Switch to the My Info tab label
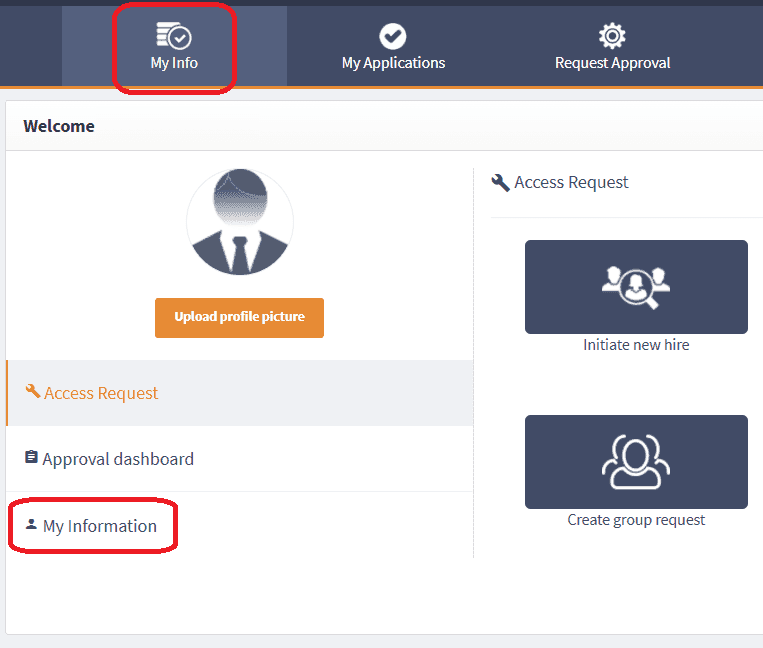763x648 pixels. 174,62
